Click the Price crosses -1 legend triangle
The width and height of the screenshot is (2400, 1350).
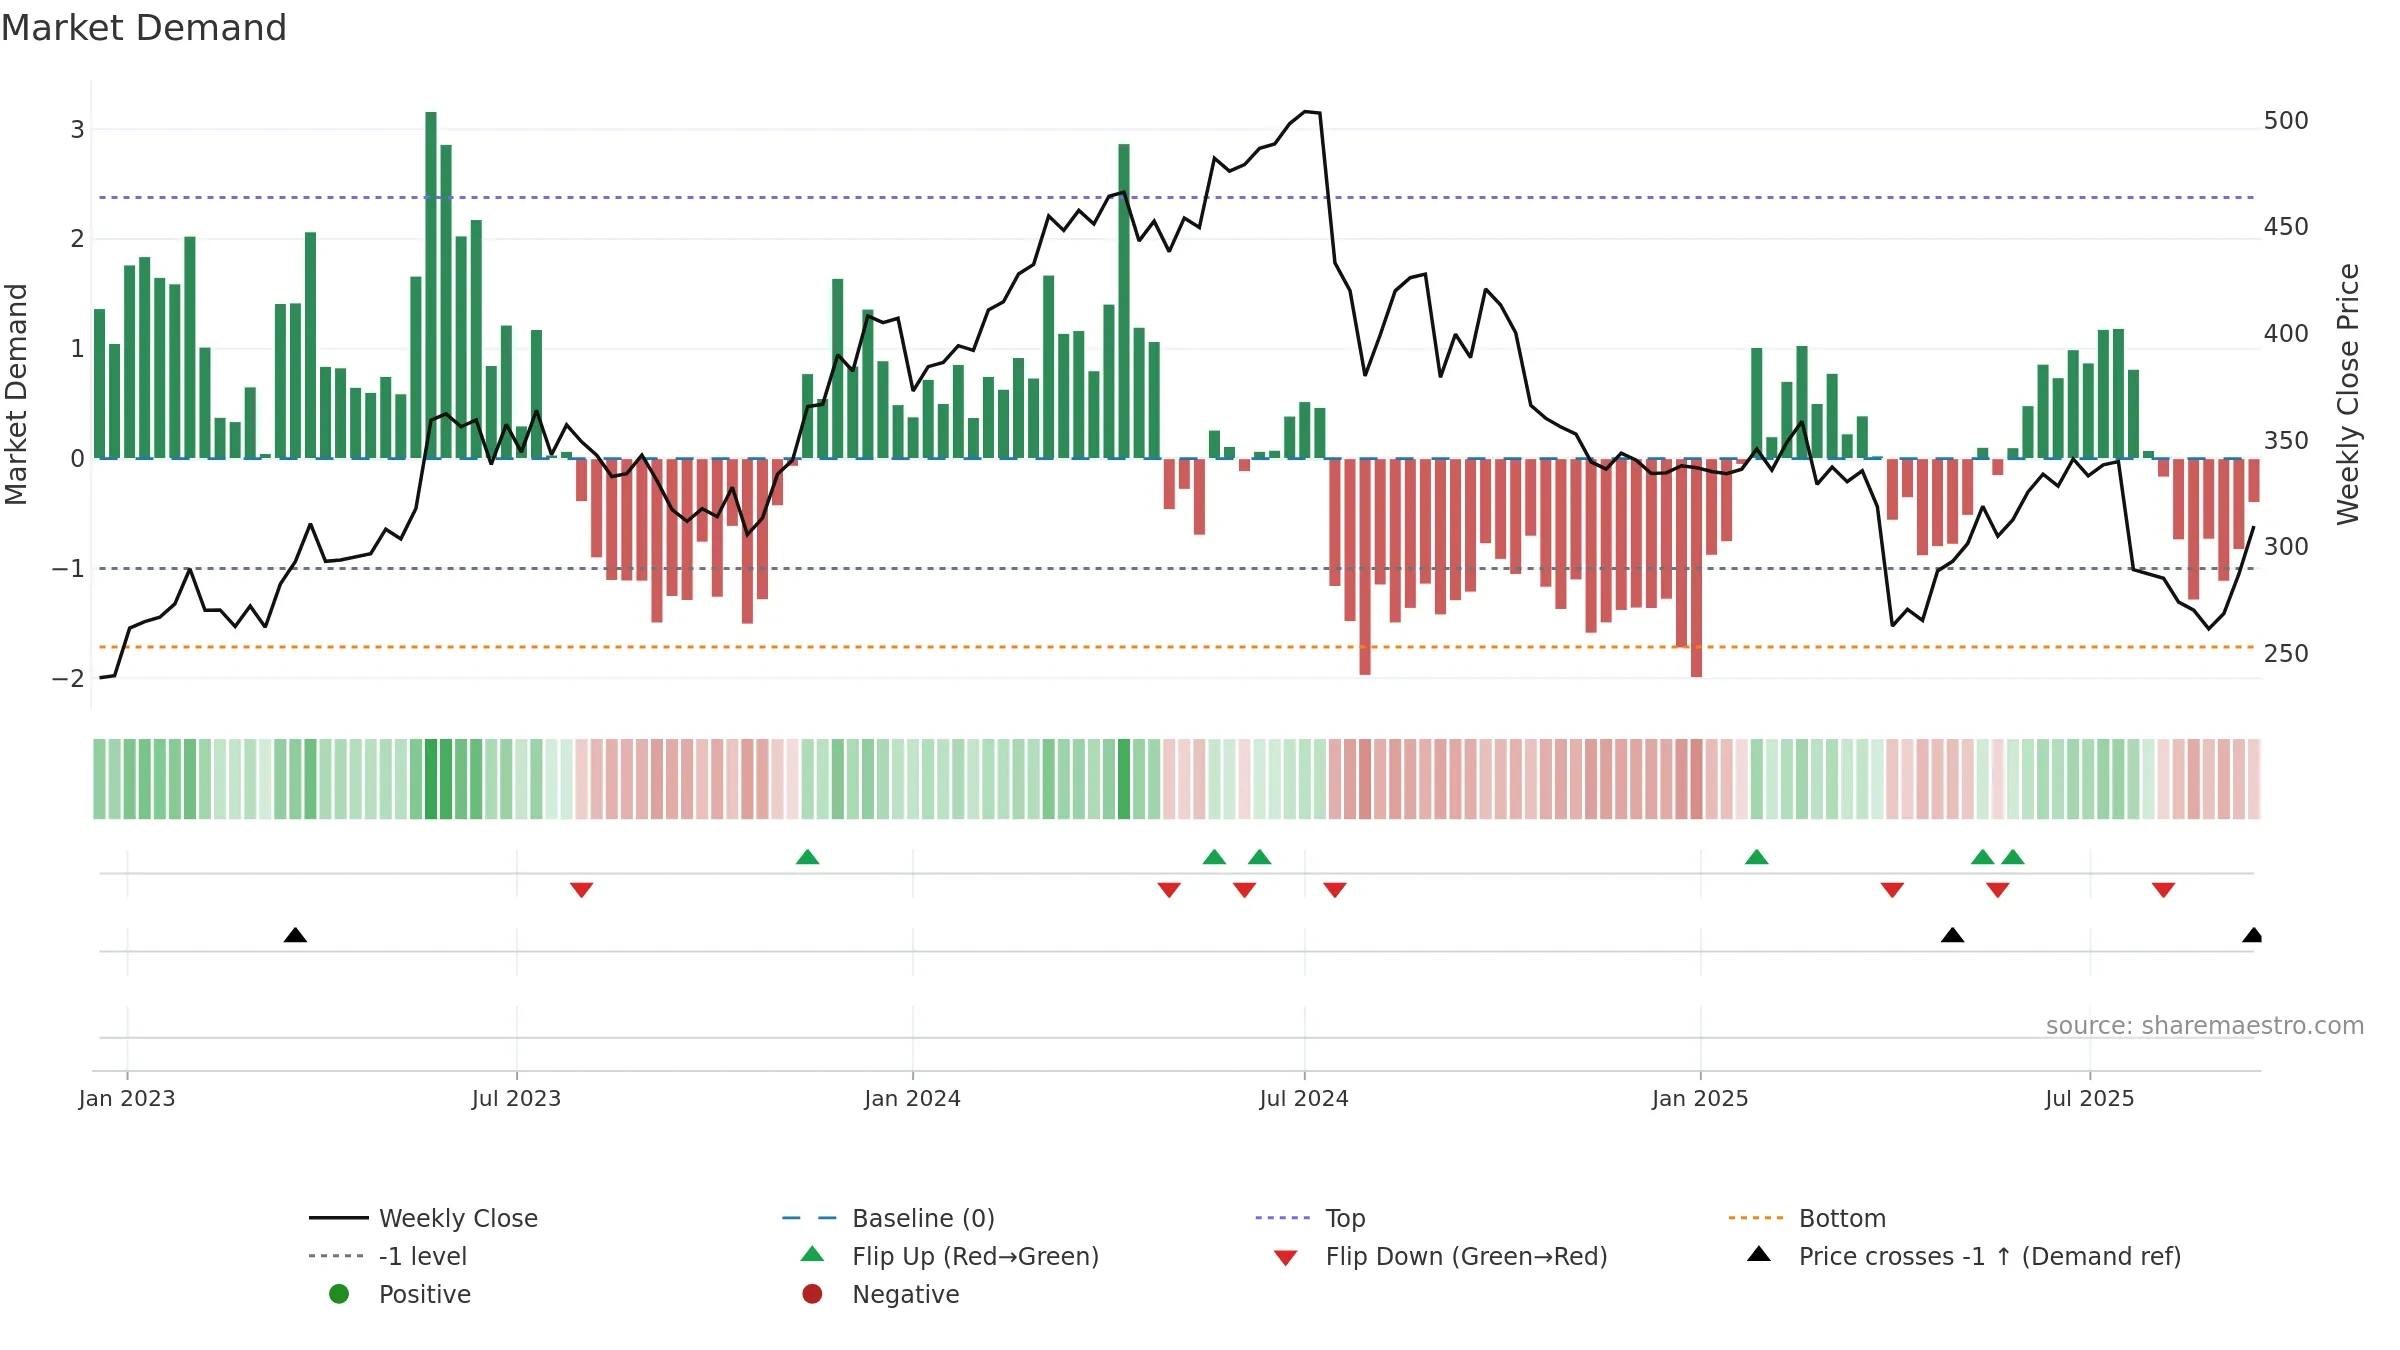pos(1759,1254)
